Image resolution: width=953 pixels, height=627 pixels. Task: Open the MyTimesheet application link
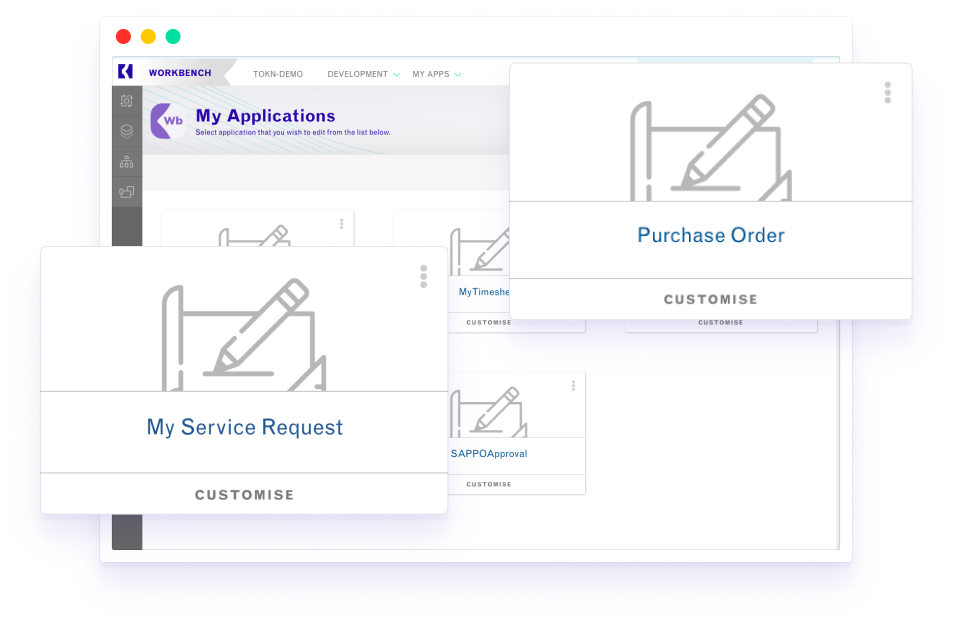[x=484, y=292]
